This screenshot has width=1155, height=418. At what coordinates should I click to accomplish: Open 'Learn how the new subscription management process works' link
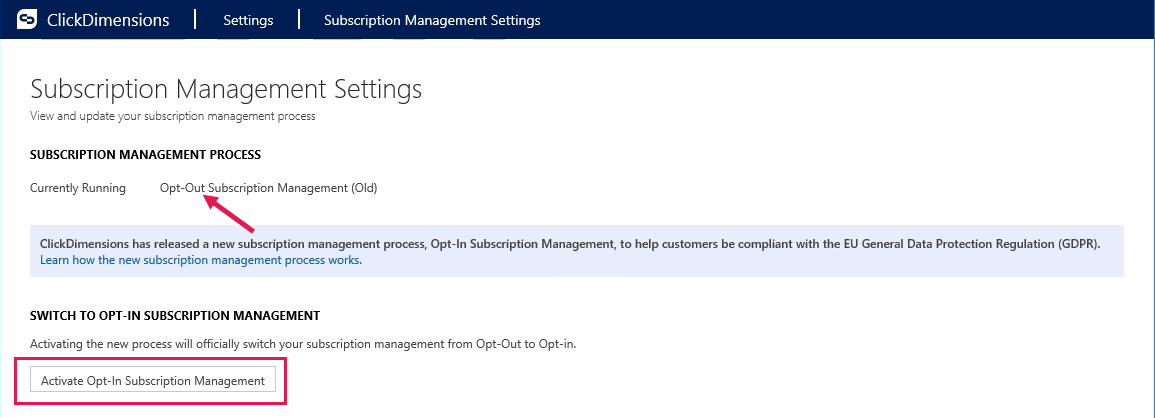click(x=201, y=260)
